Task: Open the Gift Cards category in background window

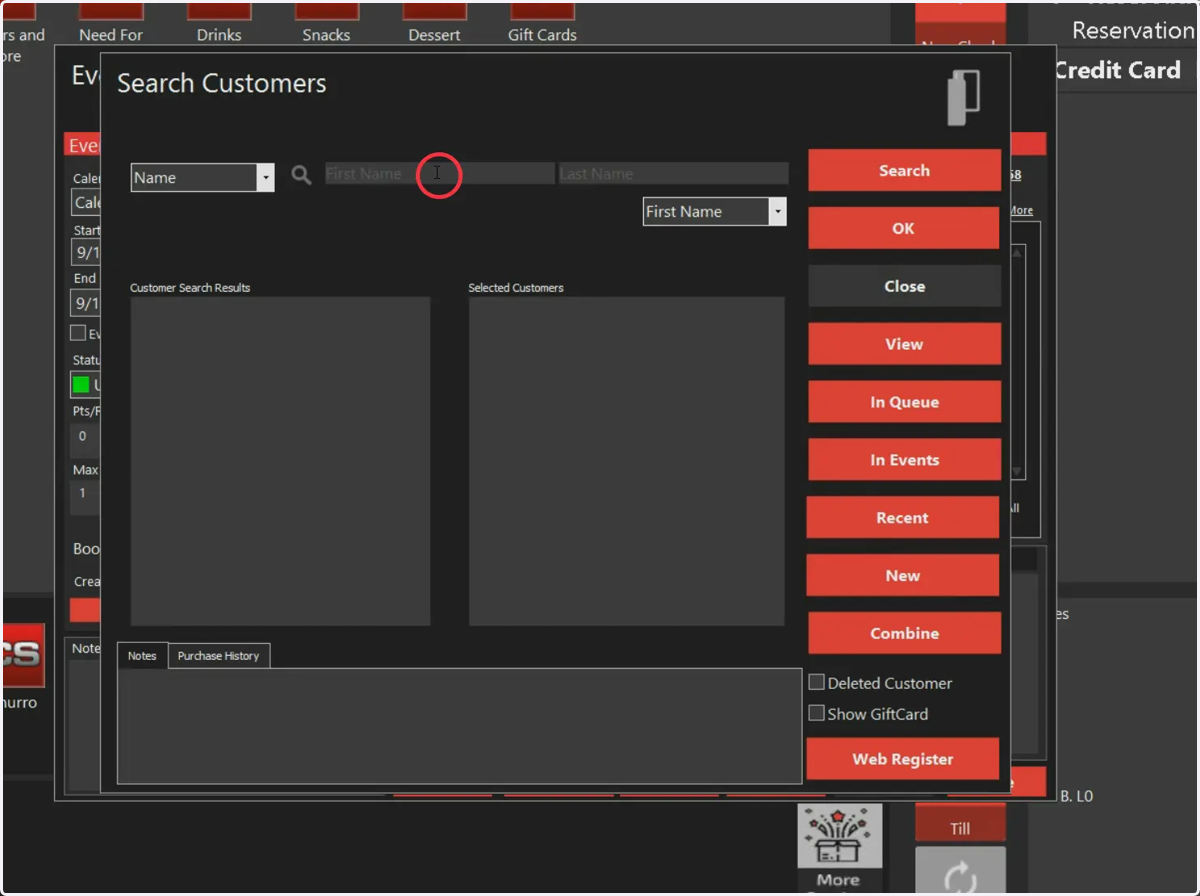Action: [x=542, y=22]
